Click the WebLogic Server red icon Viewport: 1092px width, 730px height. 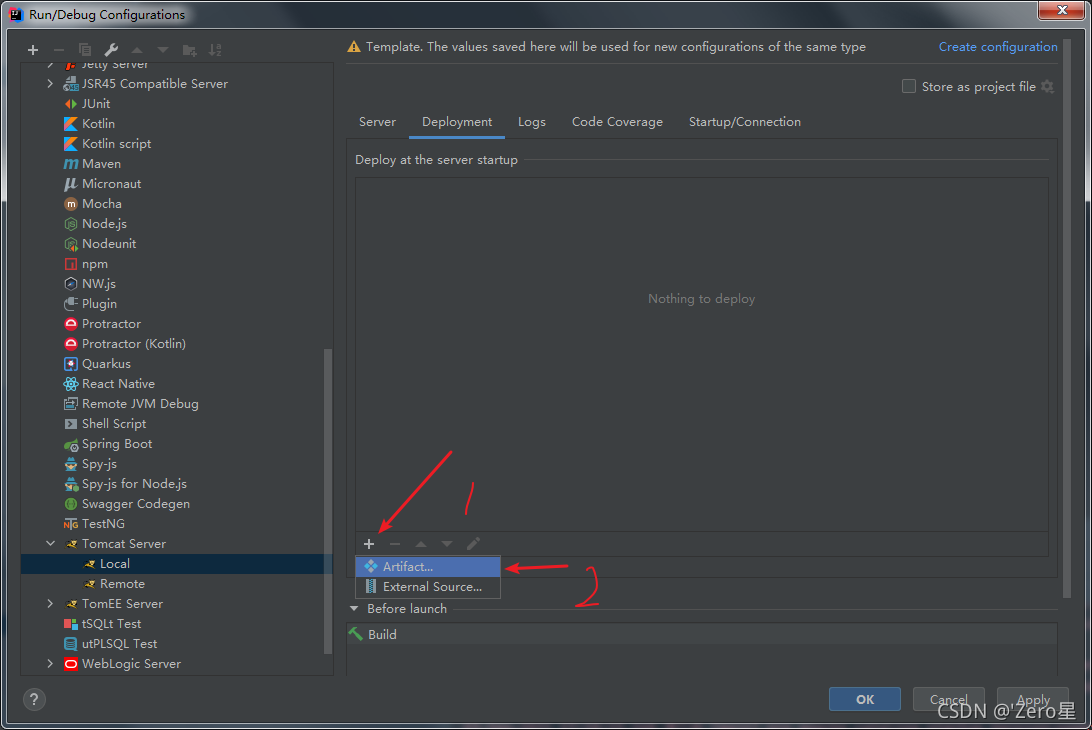coord(70,665)
